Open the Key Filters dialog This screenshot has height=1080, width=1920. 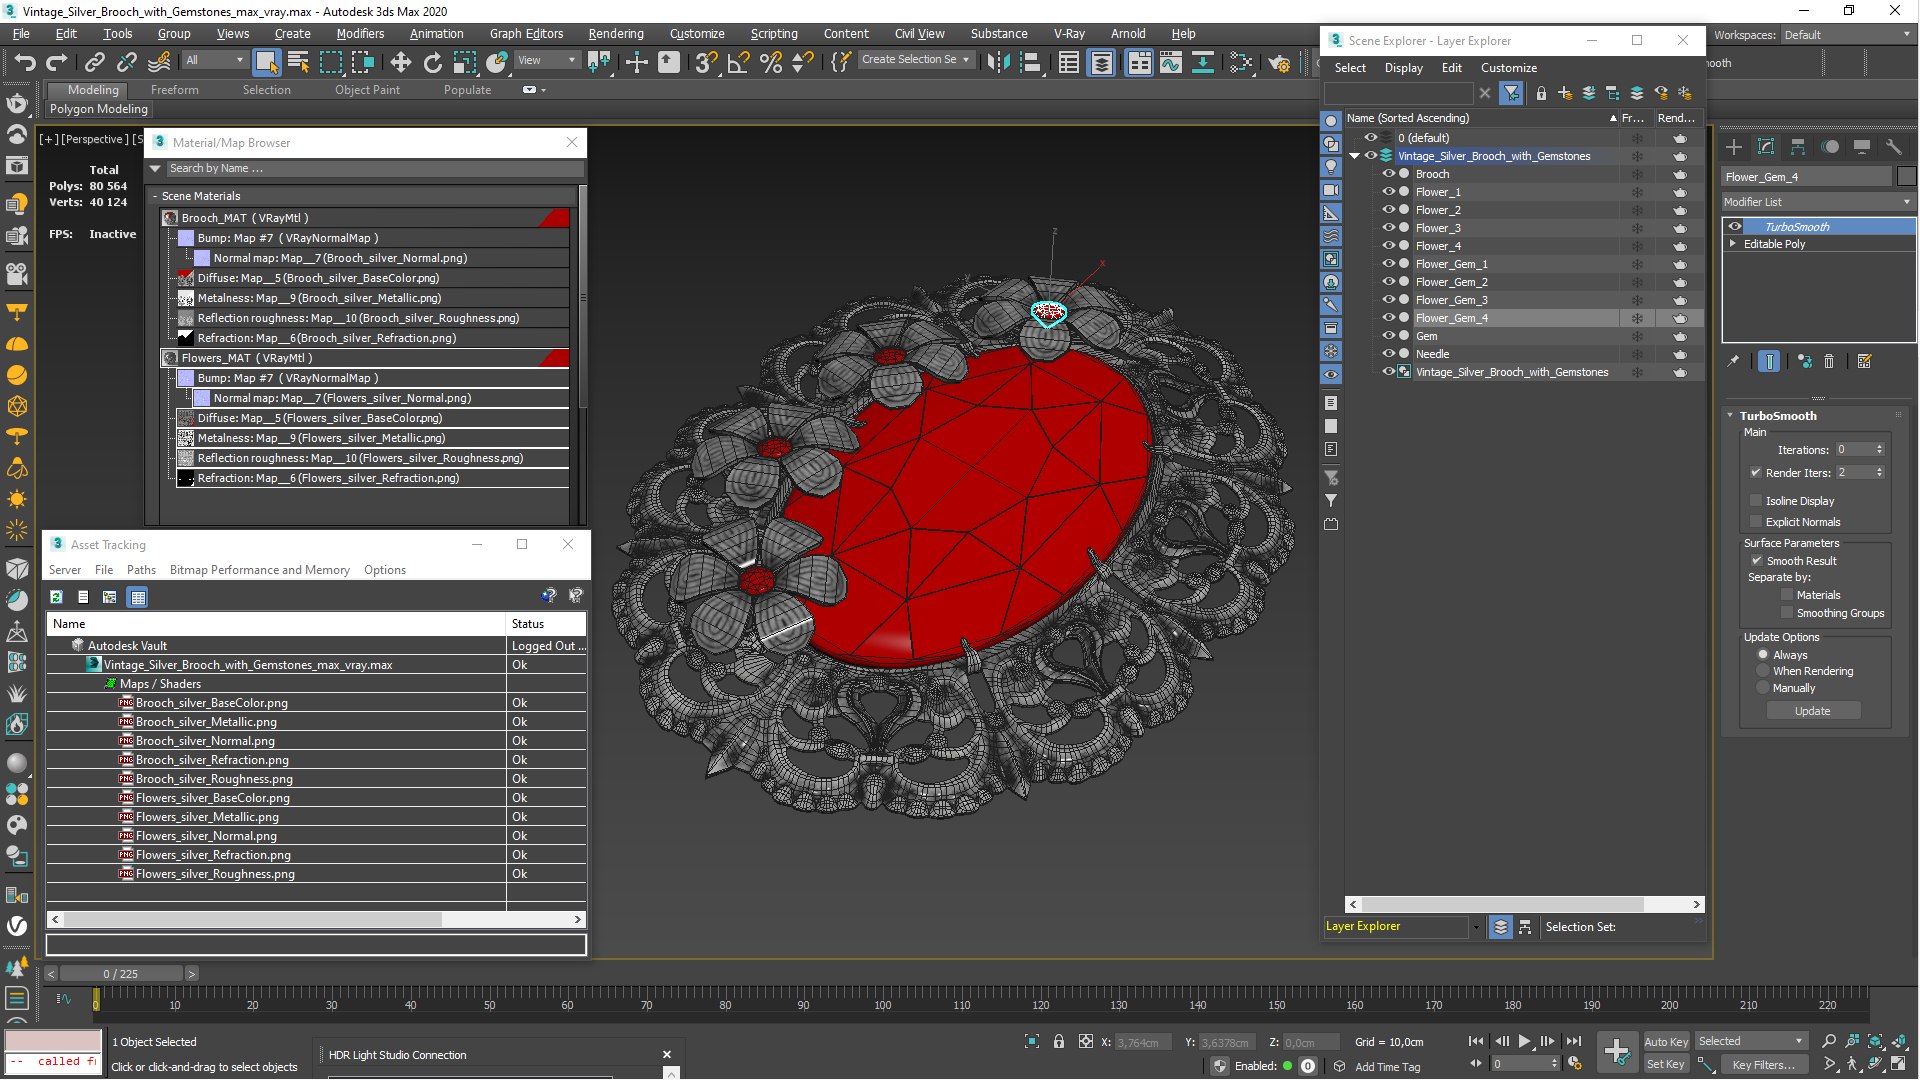[1765, 1064]
